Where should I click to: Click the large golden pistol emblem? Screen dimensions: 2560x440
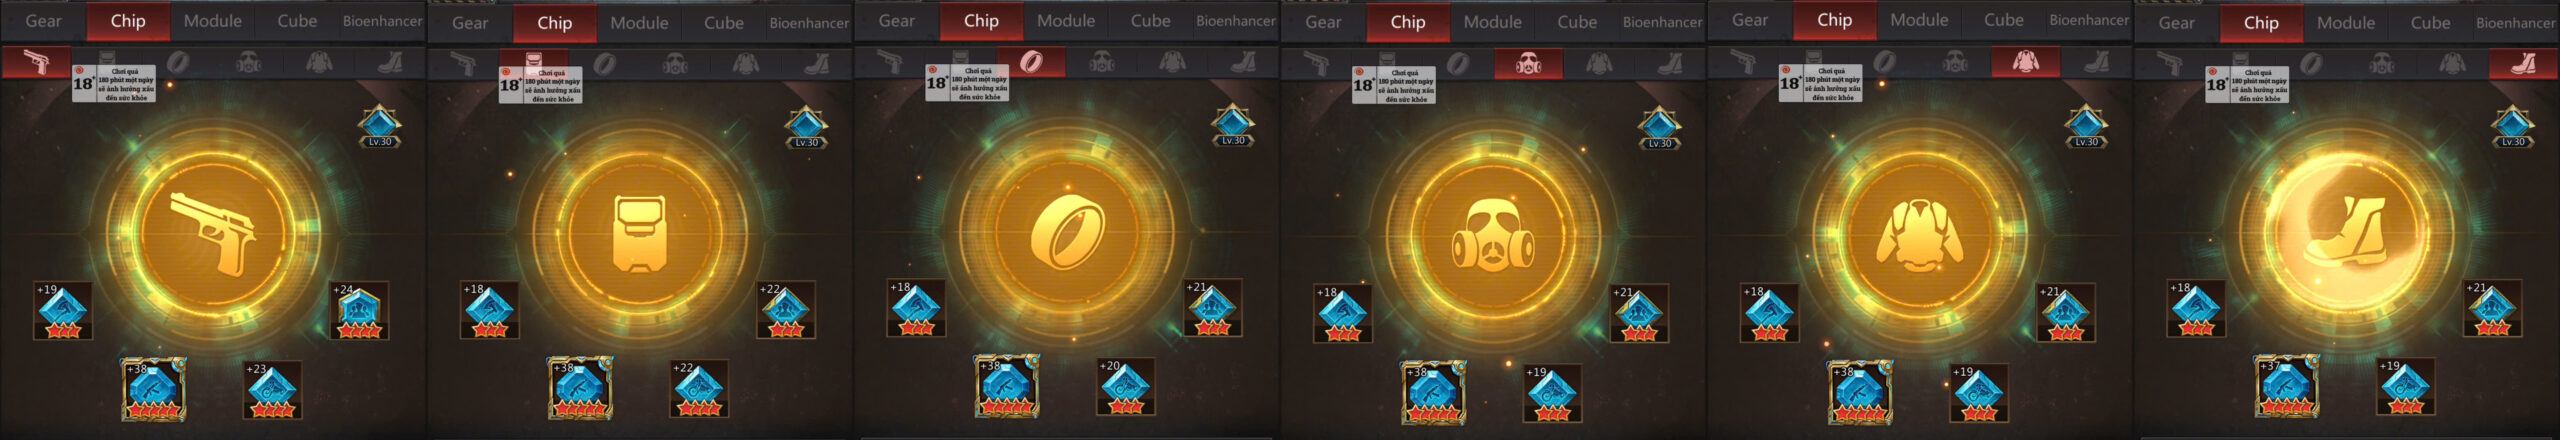(212, 234)
